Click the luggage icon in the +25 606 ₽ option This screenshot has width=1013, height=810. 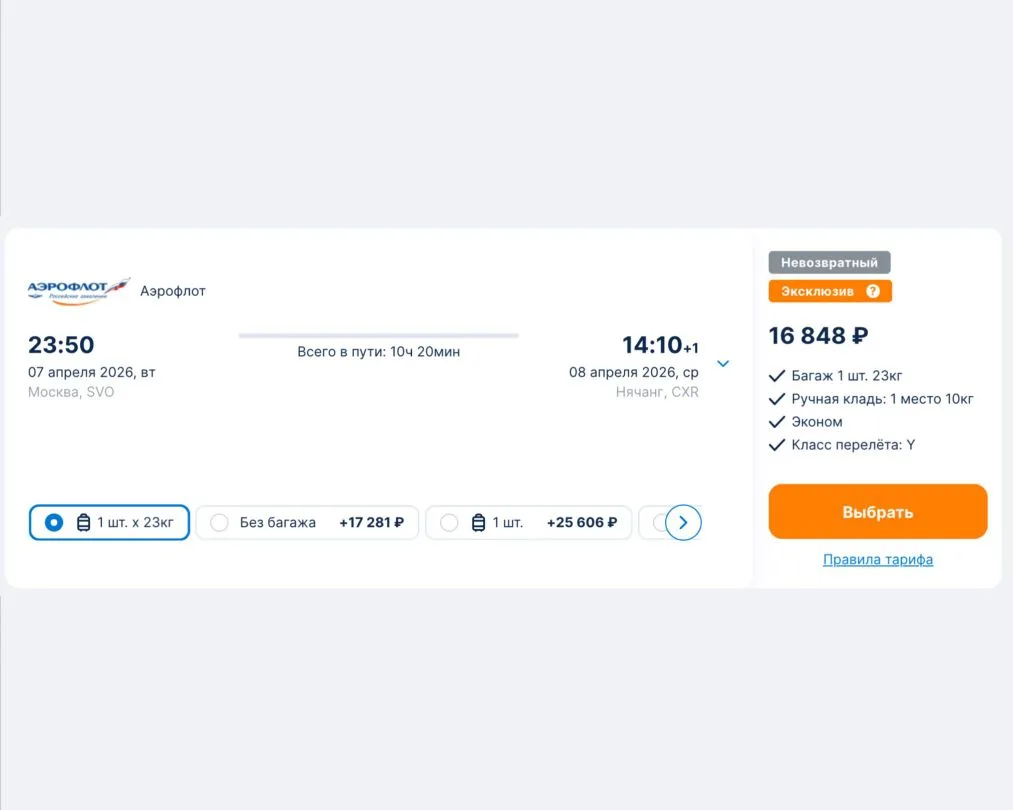(478, 522)
